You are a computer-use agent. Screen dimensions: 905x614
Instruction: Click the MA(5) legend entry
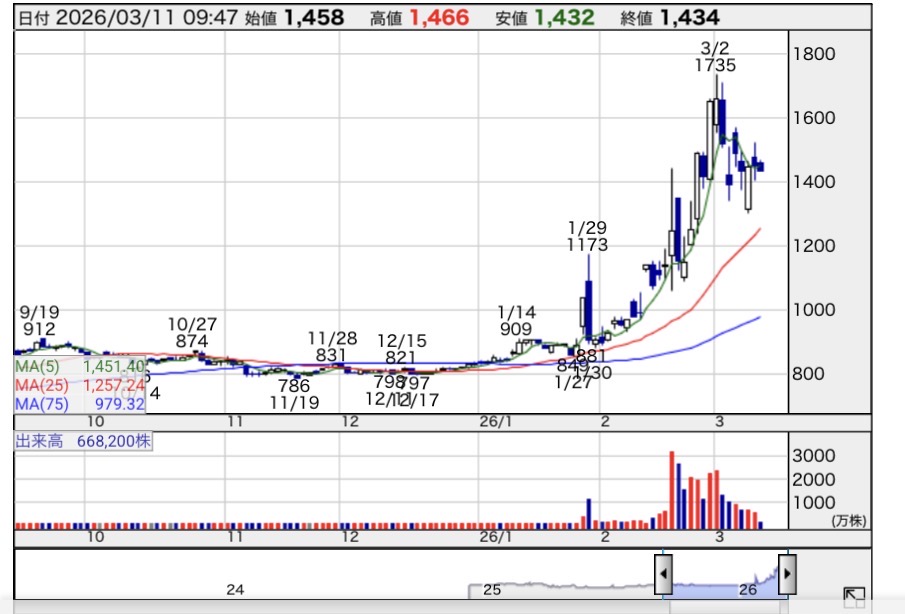coord(80,367)
